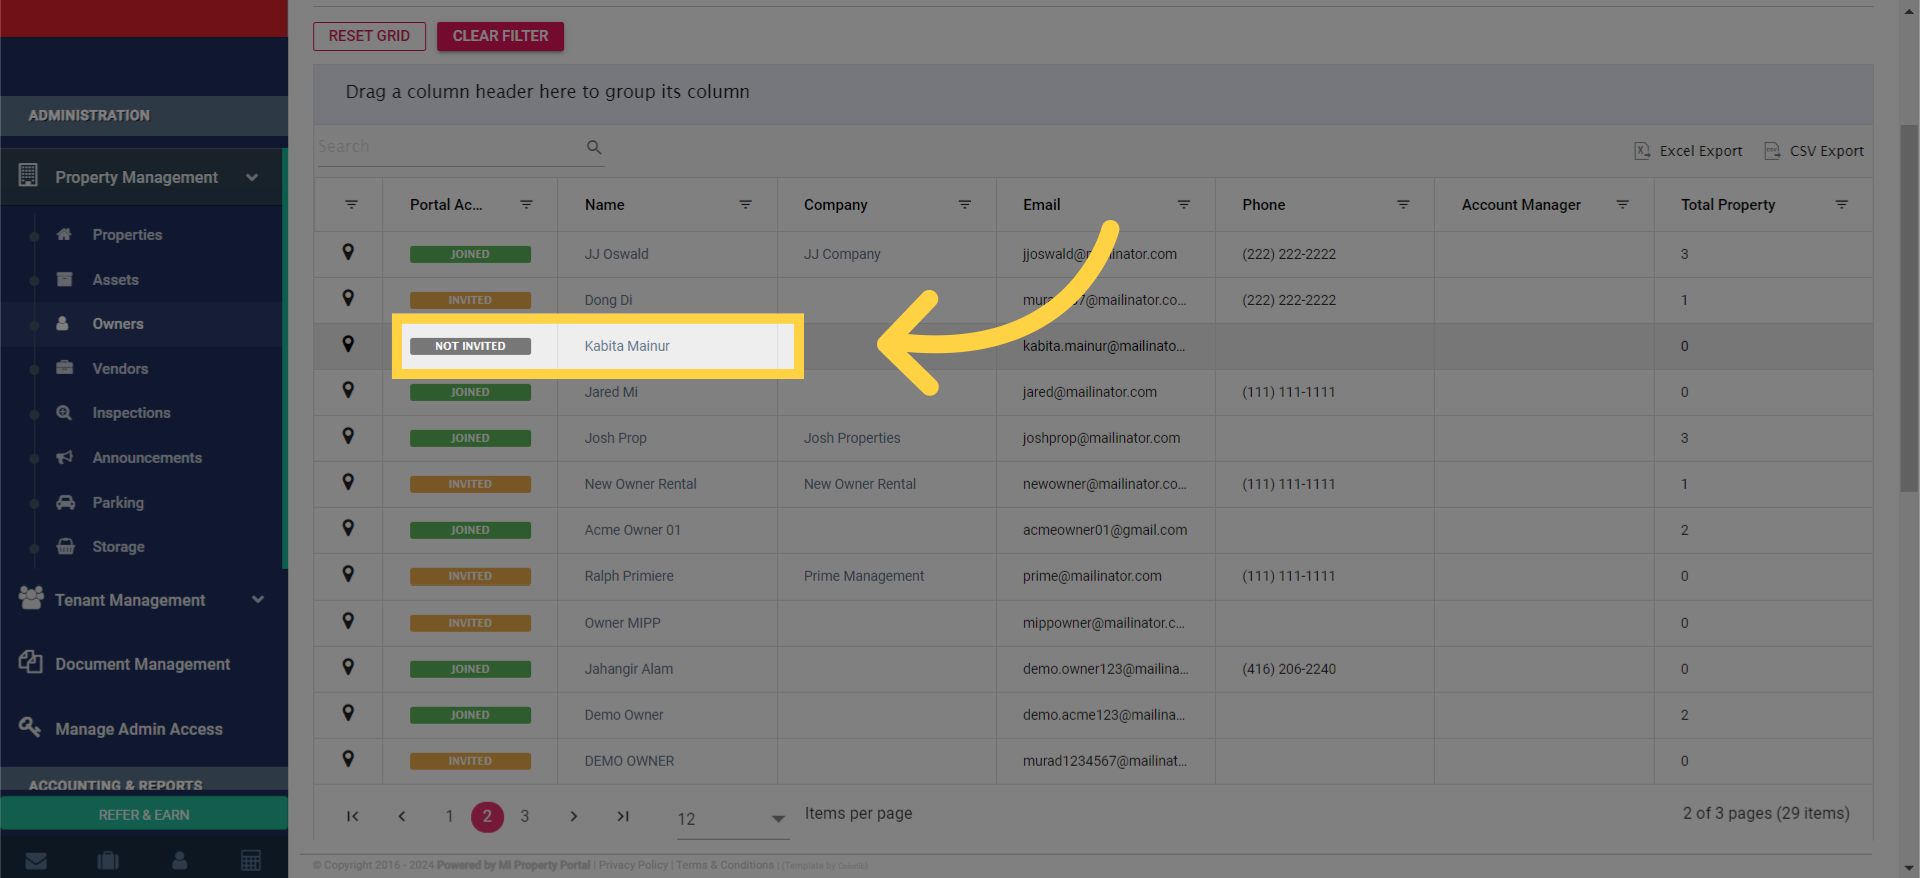Jump to the first page of the grid
This screenshot has width=1920, height=878.
[353, 816]
